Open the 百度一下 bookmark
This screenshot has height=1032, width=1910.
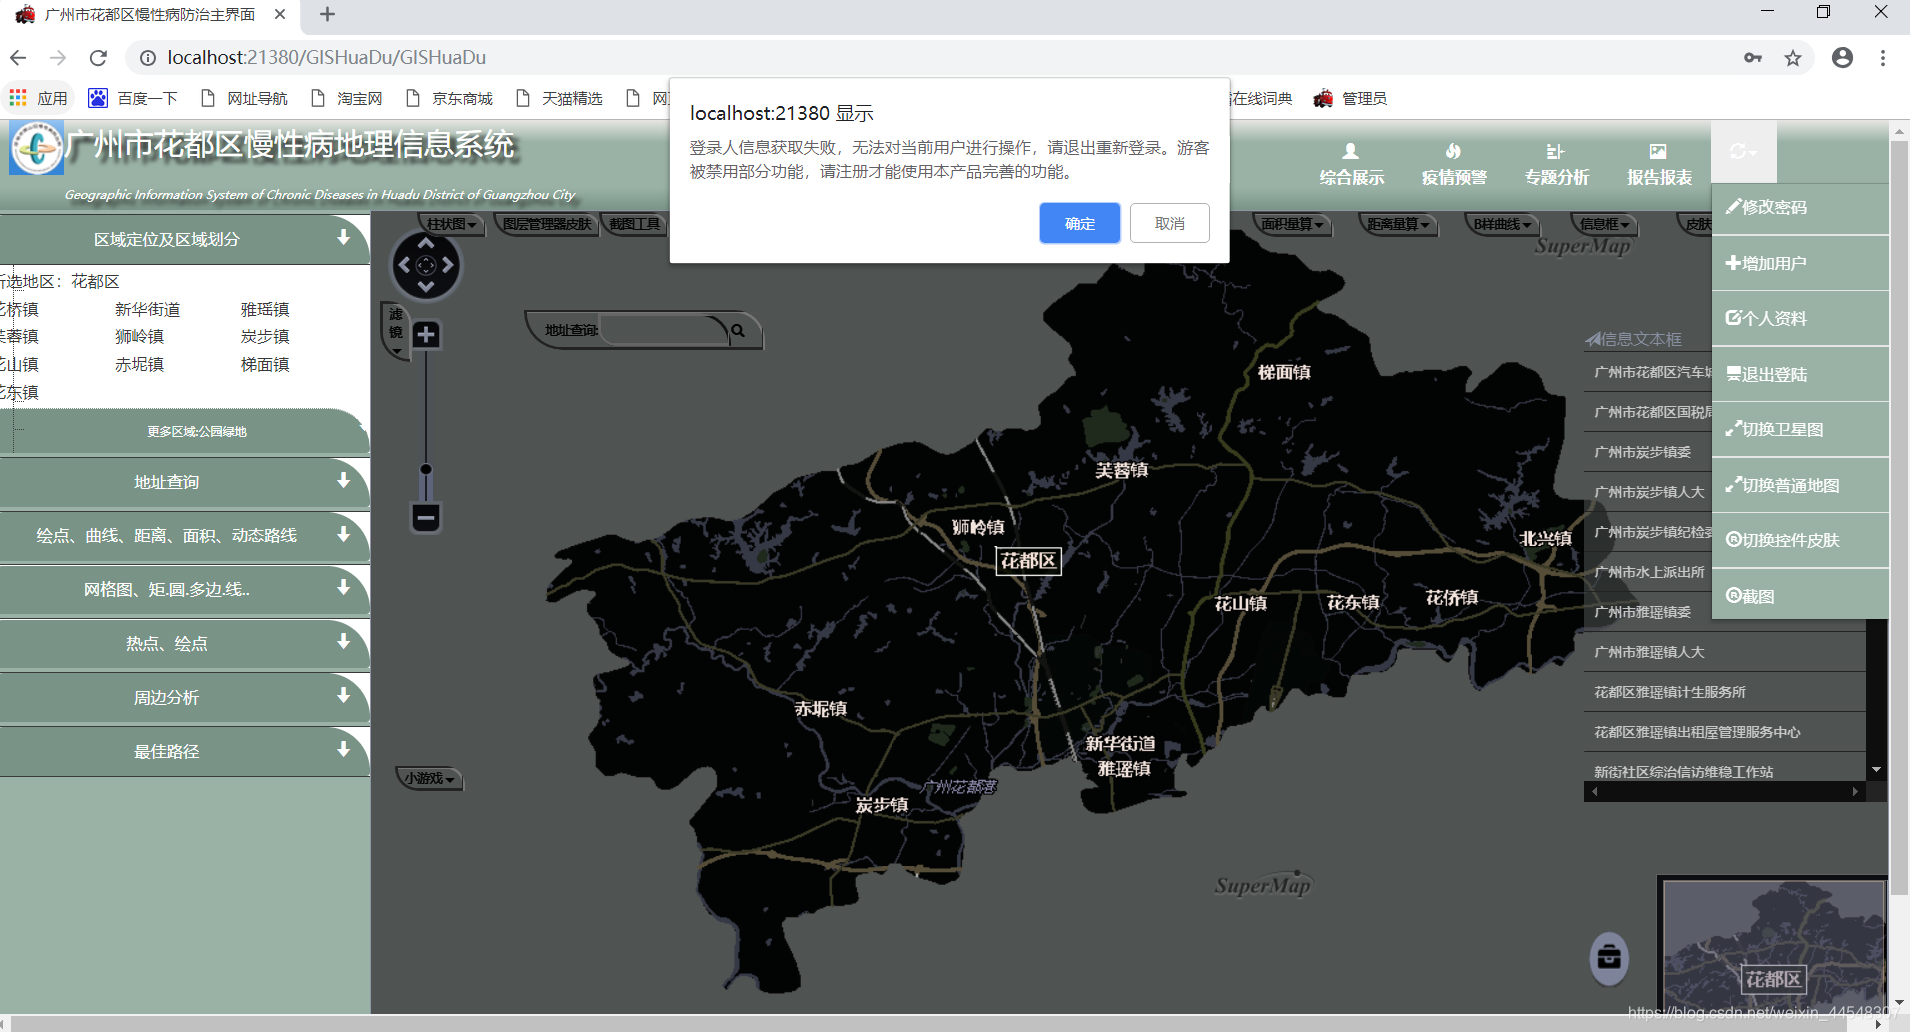pos(133,98)
